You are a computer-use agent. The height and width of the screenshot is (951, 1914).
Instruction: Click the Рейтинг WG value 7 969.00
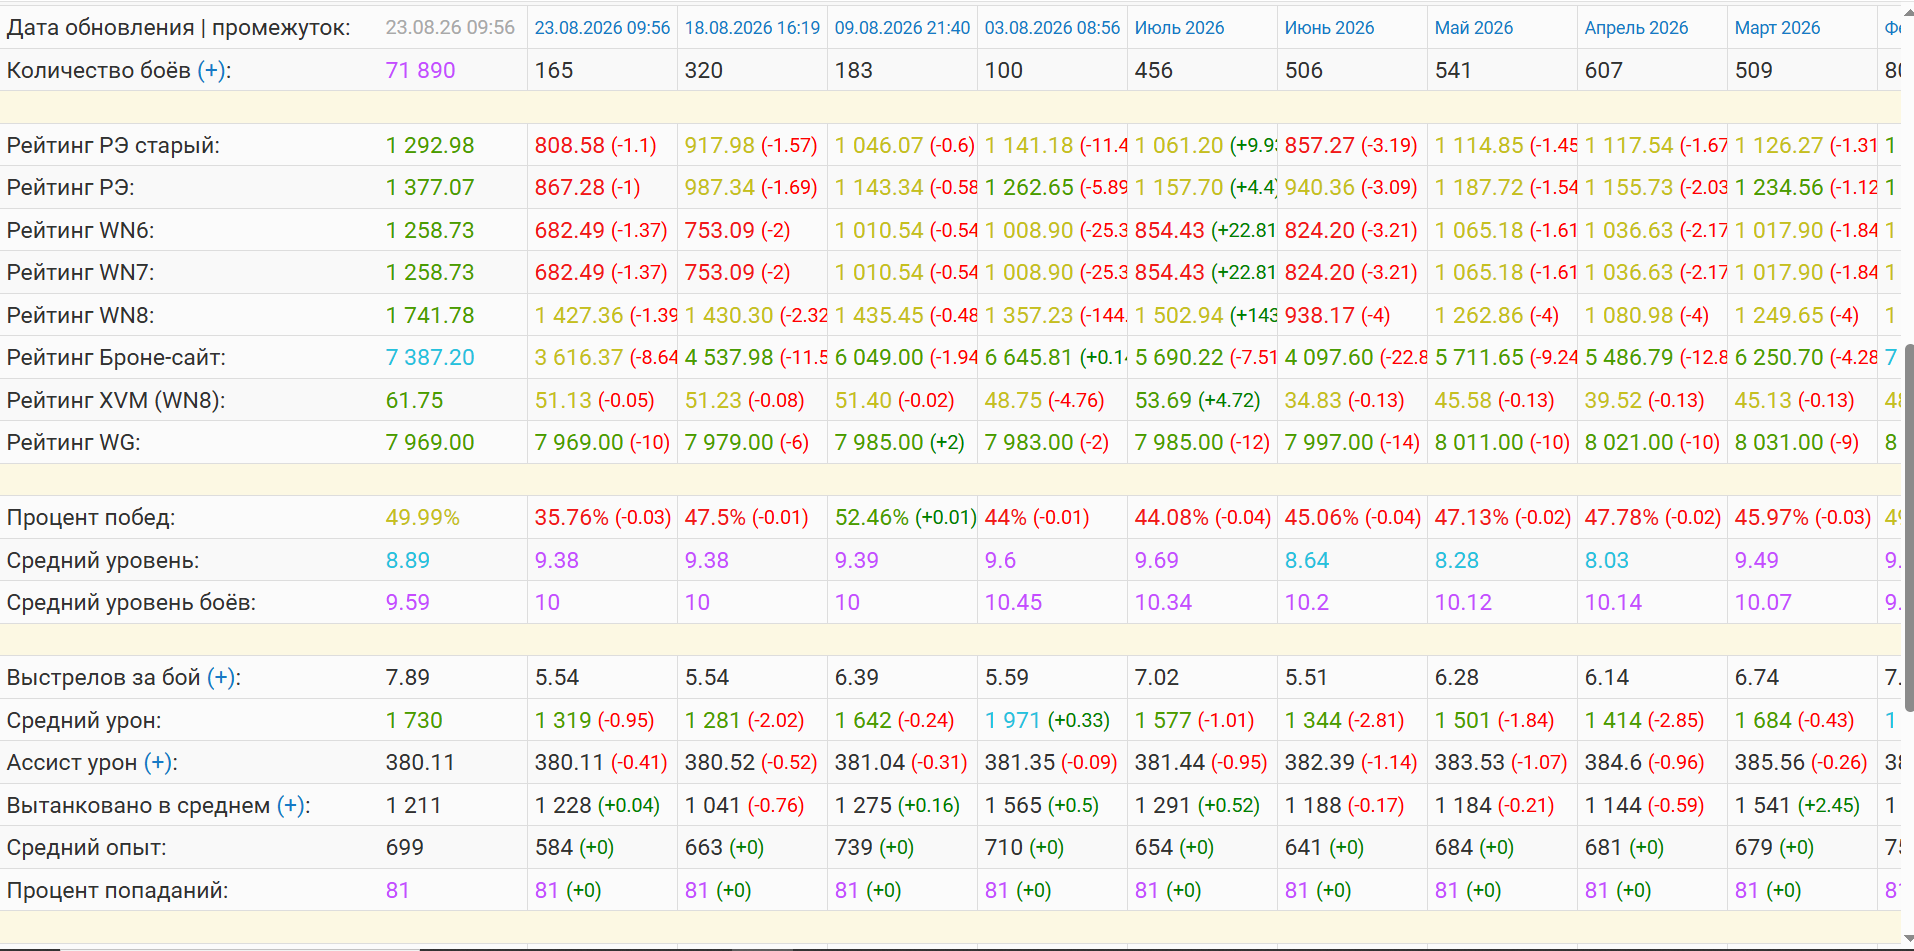[430, 442]
